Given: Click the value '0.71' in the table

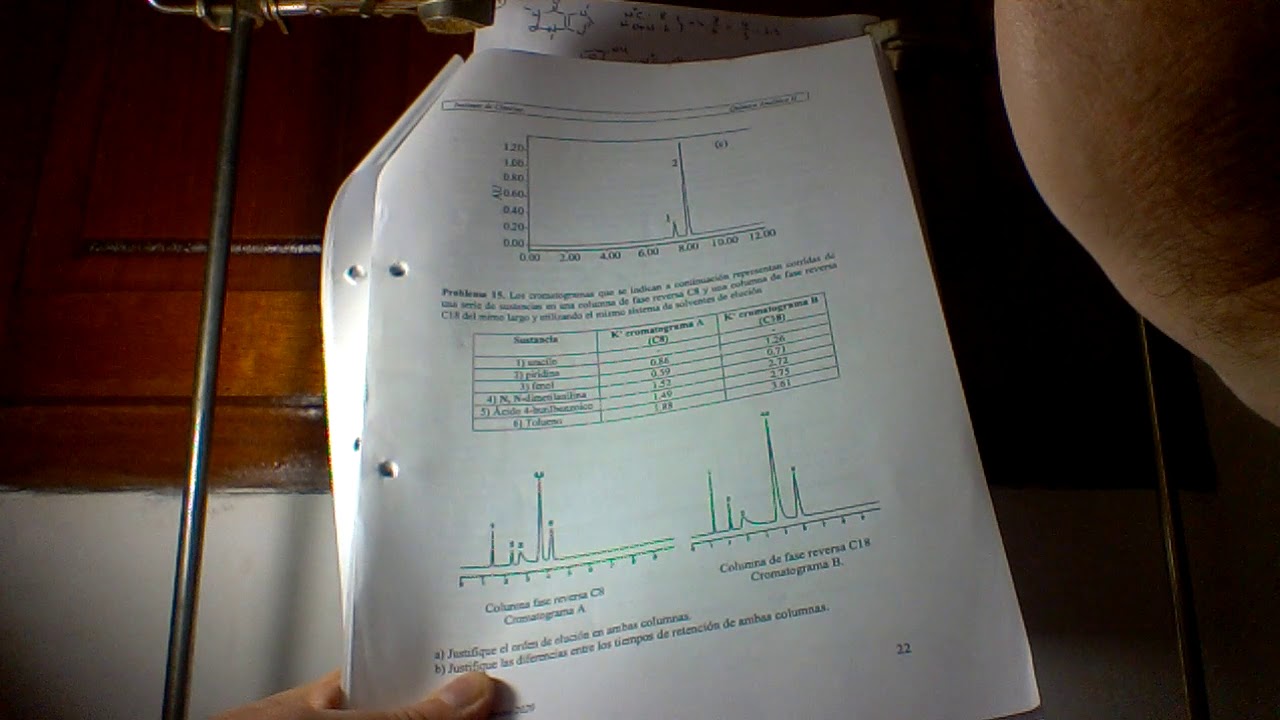Looking at the screenshot, I should point(776,350).
